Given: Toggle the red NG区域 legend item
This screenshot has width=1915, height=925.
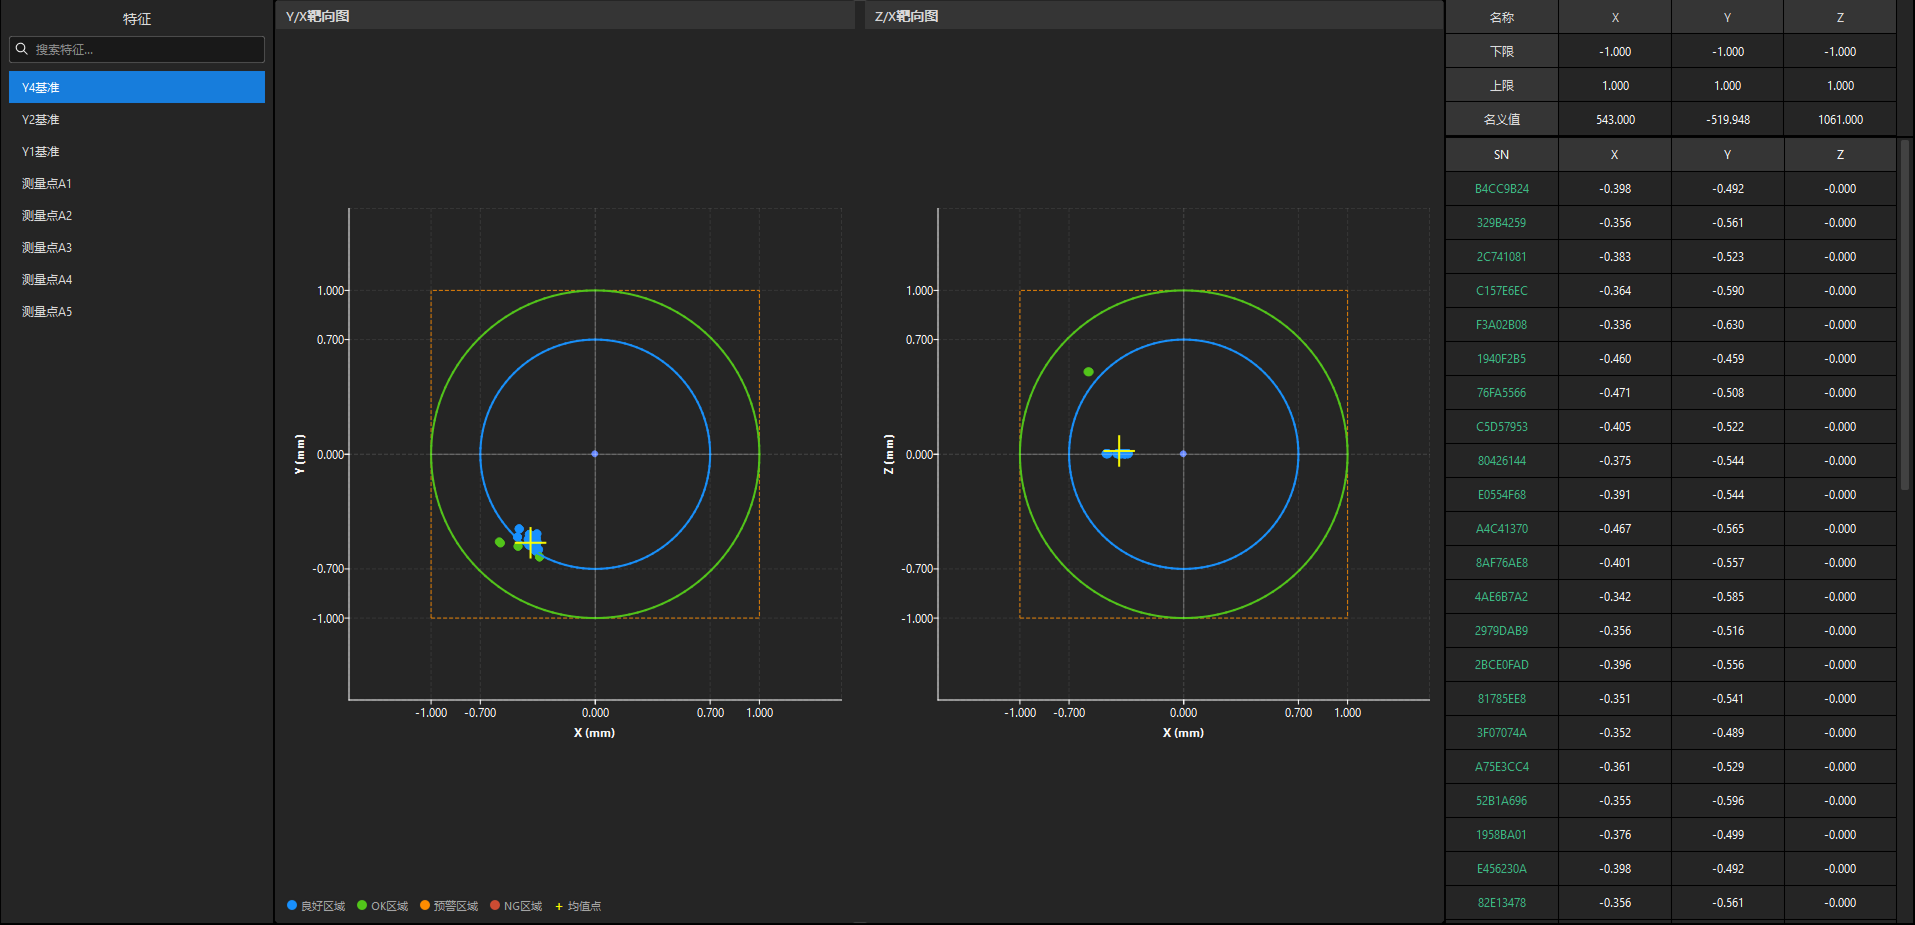Looking at the screenshot, I should coord(516,906).
